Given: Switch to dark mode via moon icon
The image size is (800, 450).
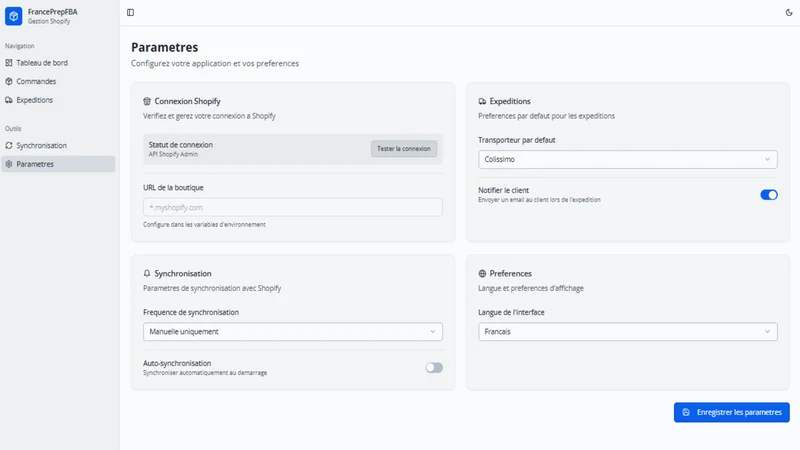Looking at the screenshot, I should (x=789, y=12).
